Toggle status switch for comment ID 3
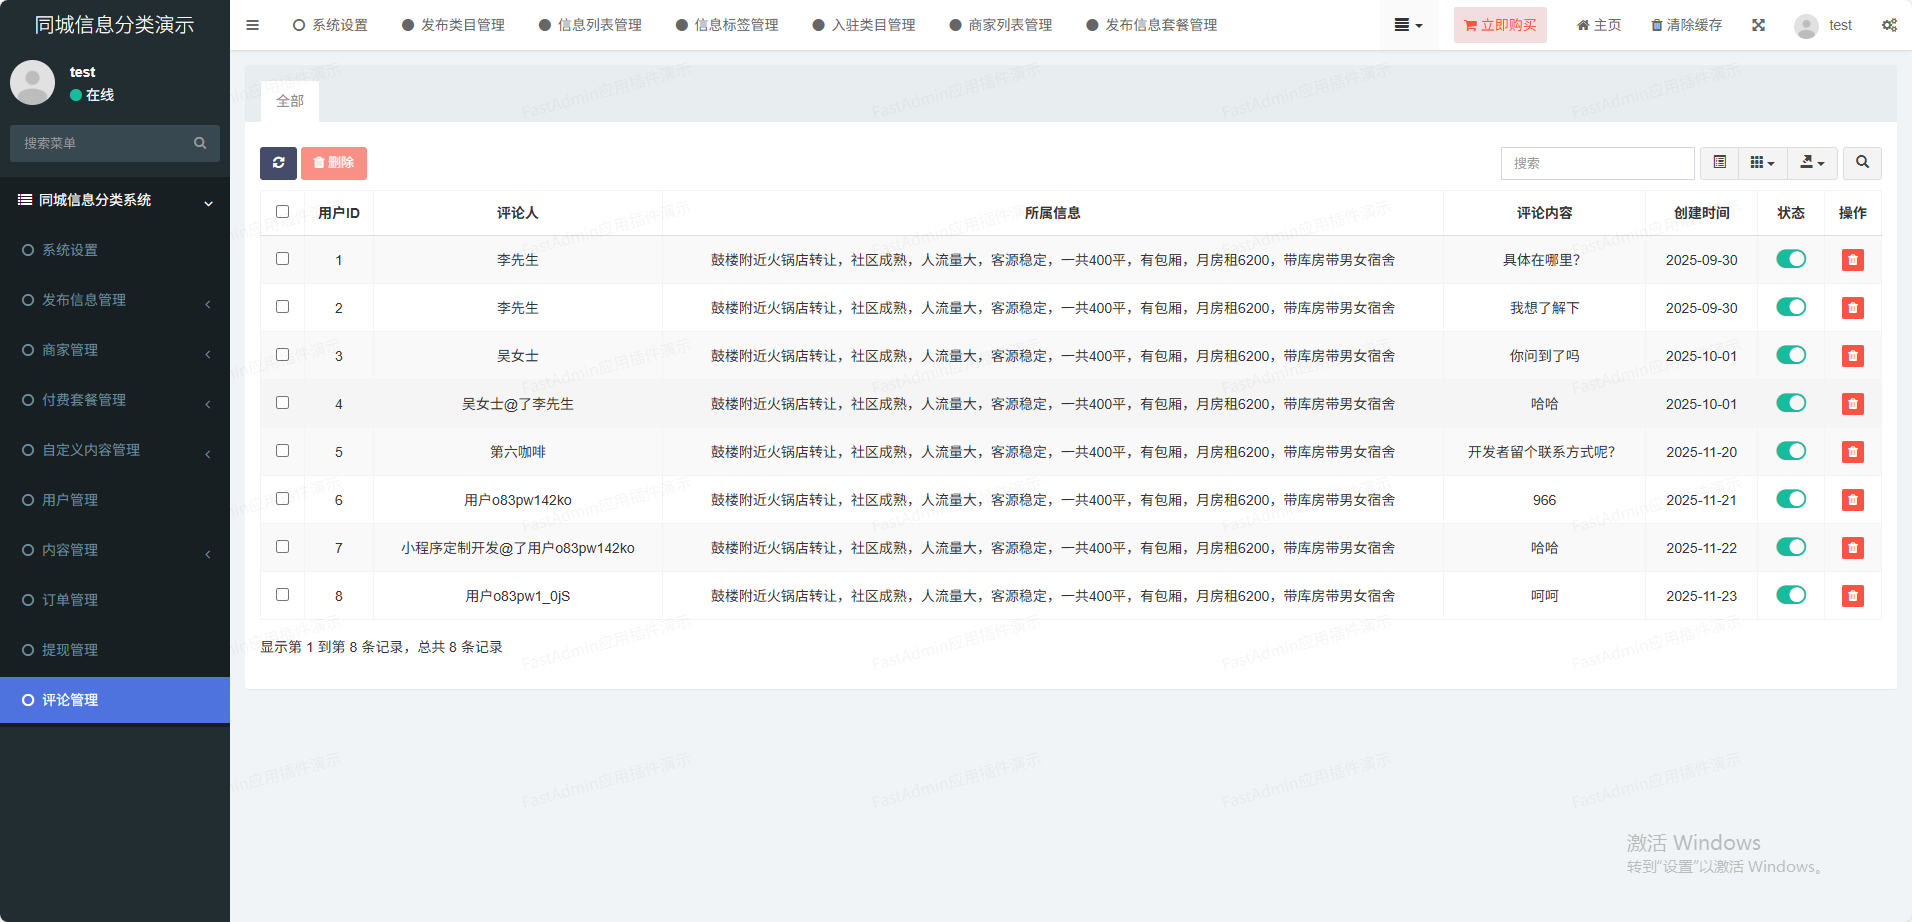 (x=1790, y=355)
